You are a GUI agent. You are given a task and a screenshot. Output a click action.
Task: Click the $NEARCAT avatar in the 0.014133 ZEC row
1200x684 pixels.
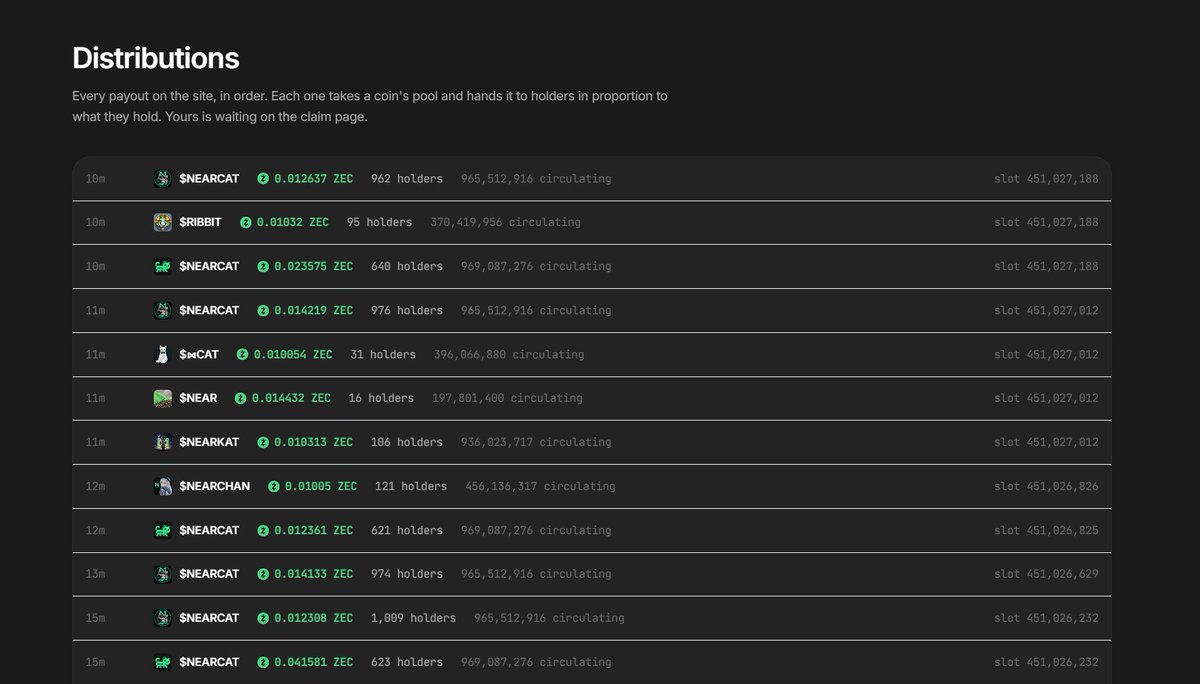point(163,574)
